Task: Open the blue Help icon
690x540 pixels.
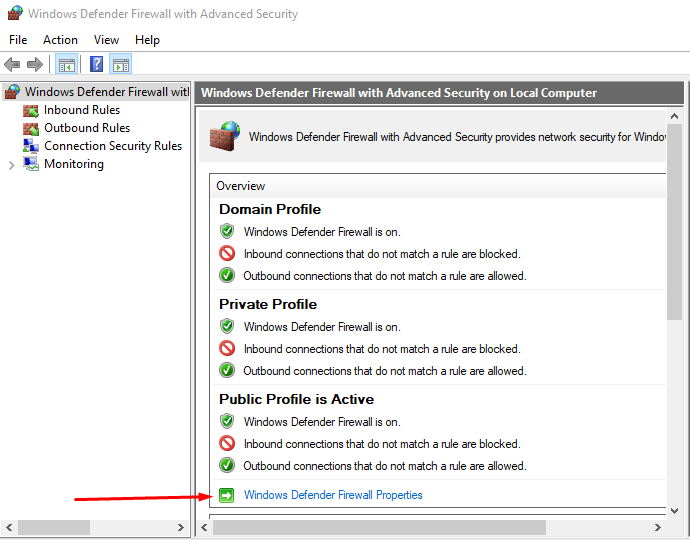Action: pyautogui.click(x=96, y=65)
